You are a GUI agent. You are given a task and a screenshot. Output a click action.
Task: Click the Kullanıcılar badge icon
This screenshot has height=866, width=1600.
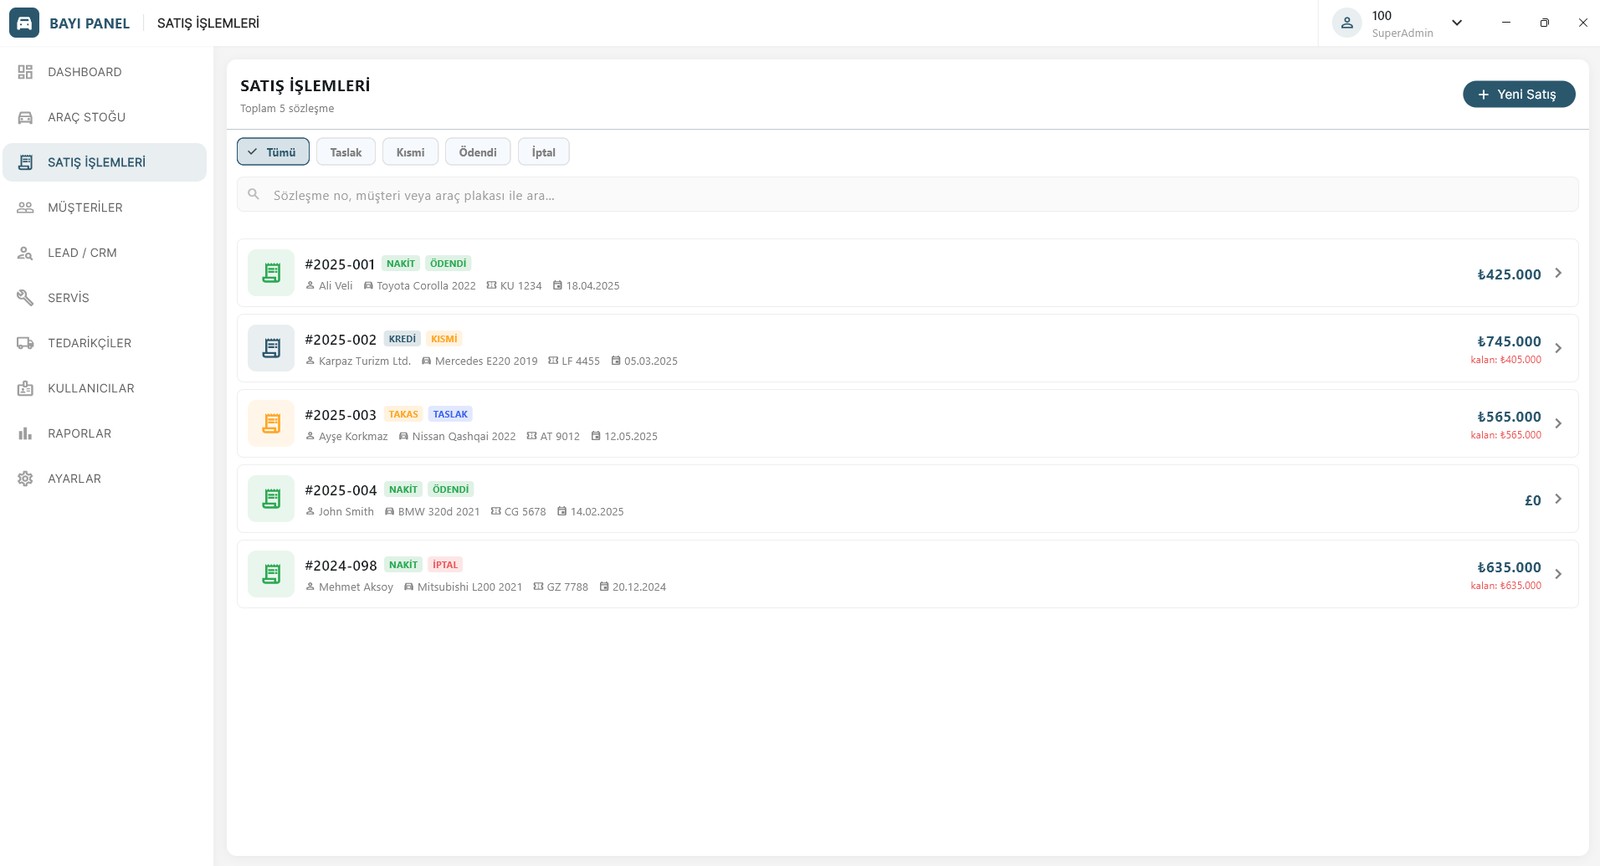coord(25,388)
